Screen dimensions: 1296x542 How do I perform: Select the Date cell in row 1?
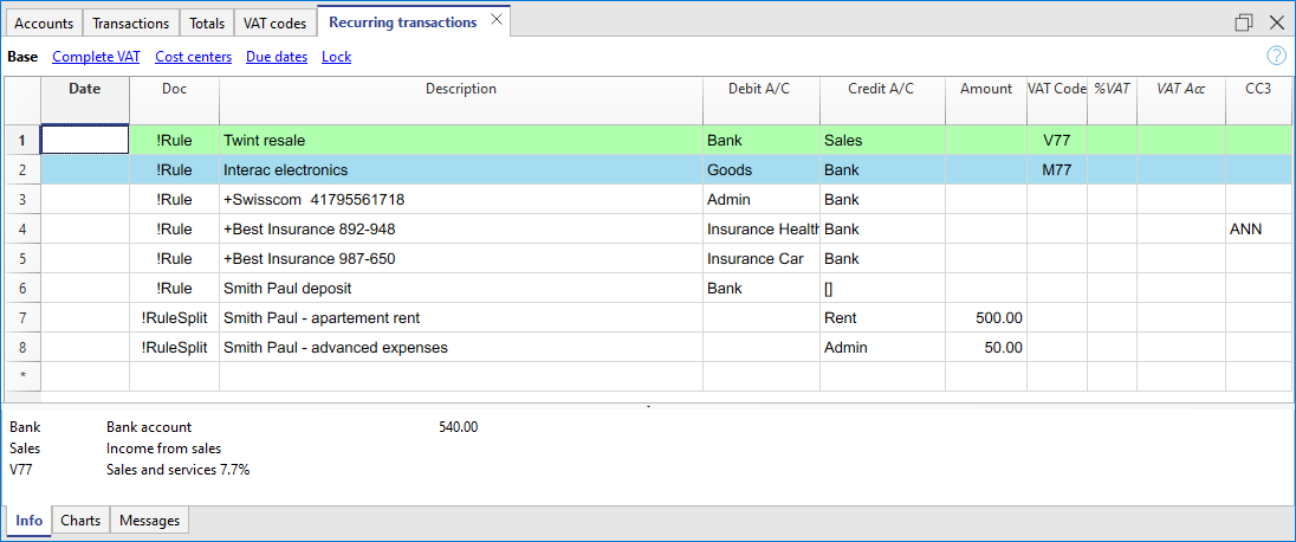(85, 140)
